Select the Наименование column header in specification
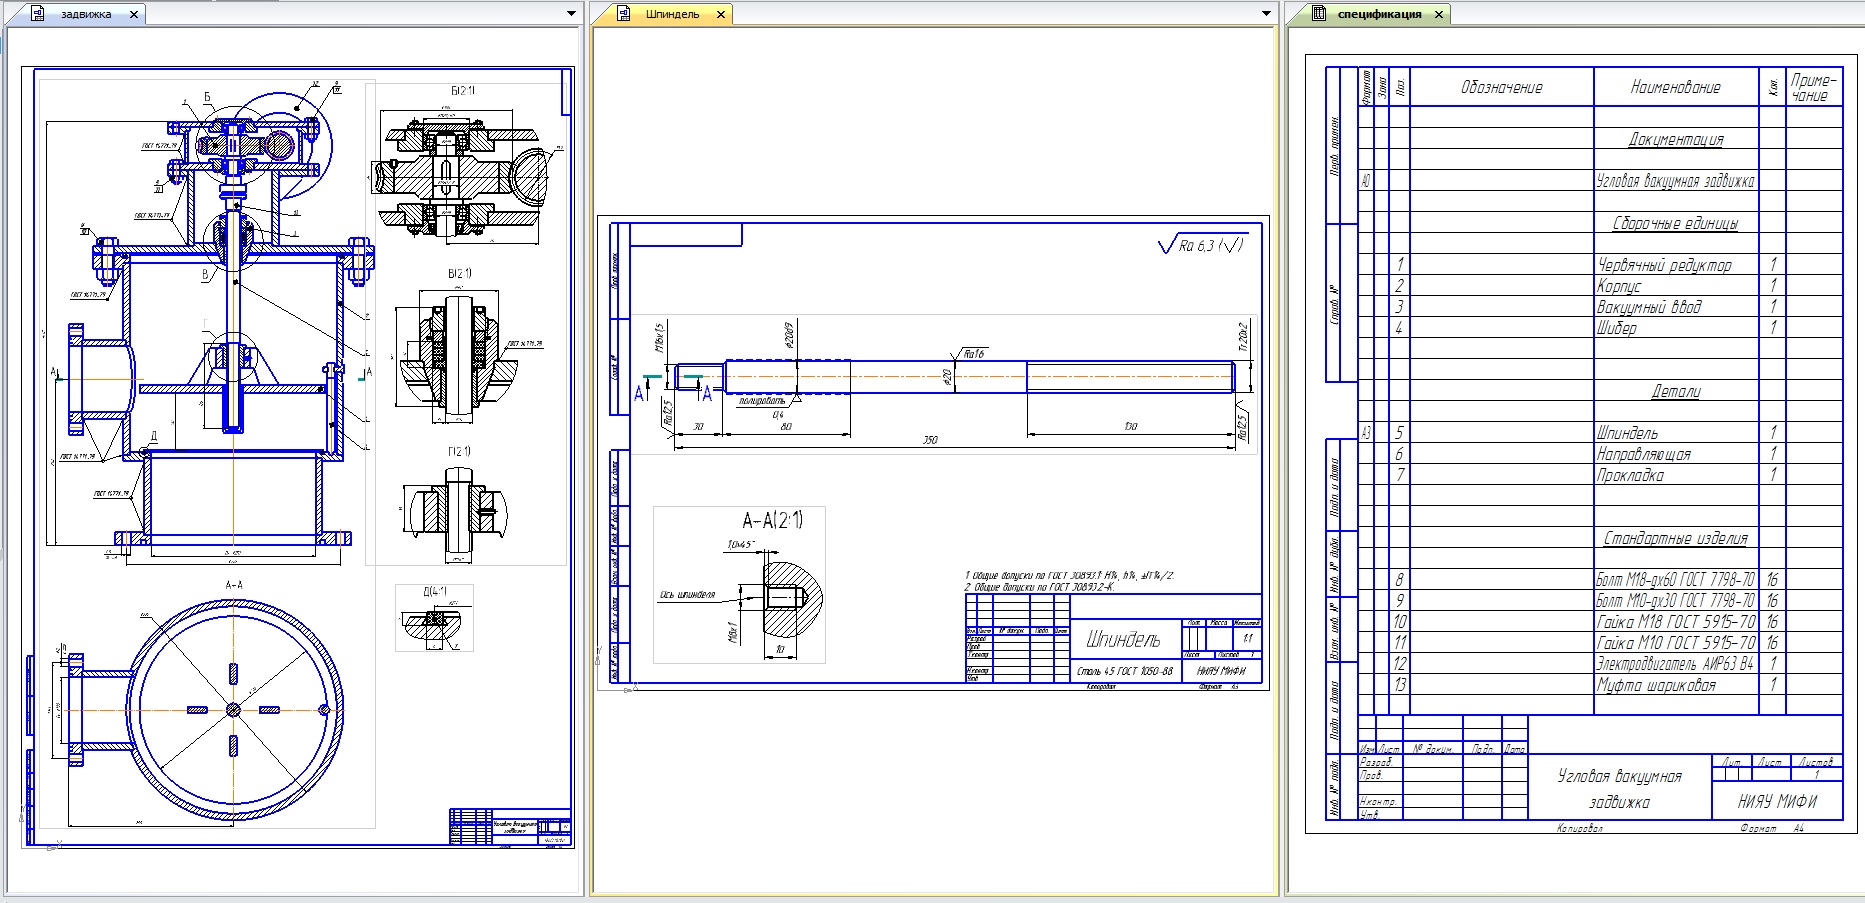The image size is (1865, 903). 1675,87
